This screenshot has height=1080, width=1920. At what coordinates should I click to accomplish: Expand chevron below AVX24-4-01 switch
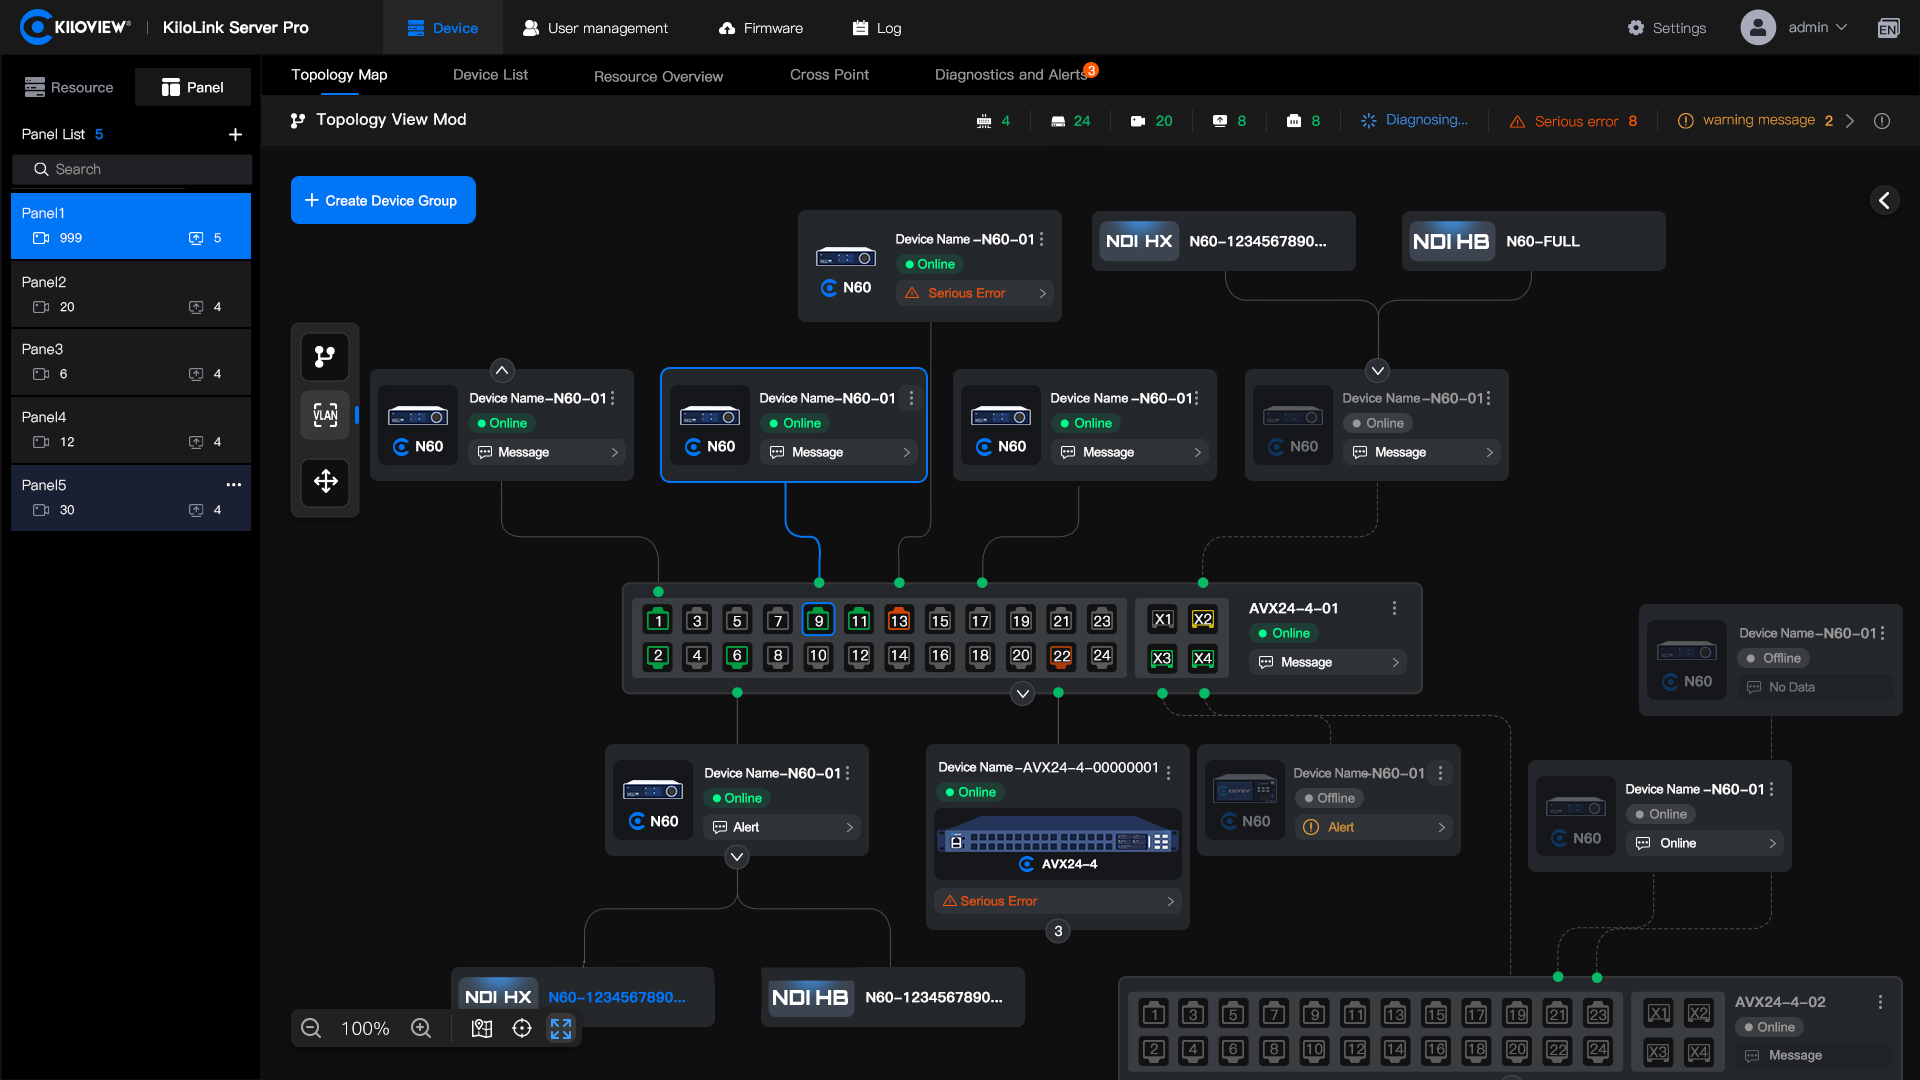(1022, 693)
